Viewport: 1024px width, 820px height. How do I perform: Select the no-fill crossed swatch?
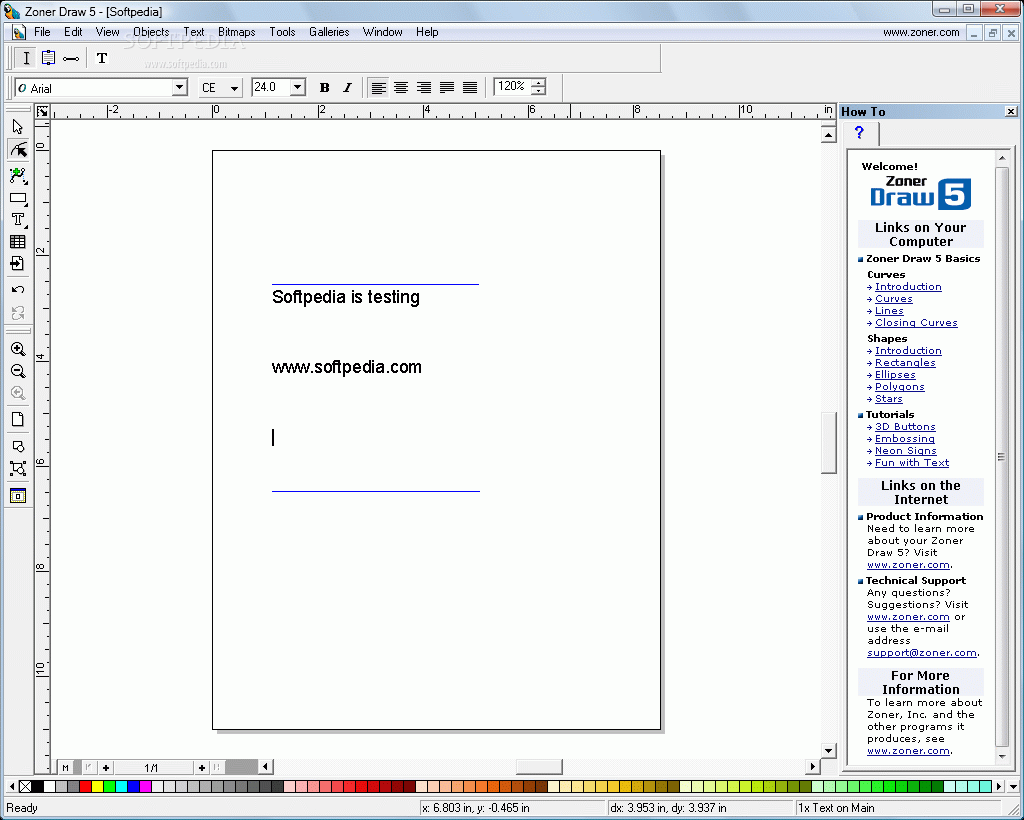click(x=25, y=786)
